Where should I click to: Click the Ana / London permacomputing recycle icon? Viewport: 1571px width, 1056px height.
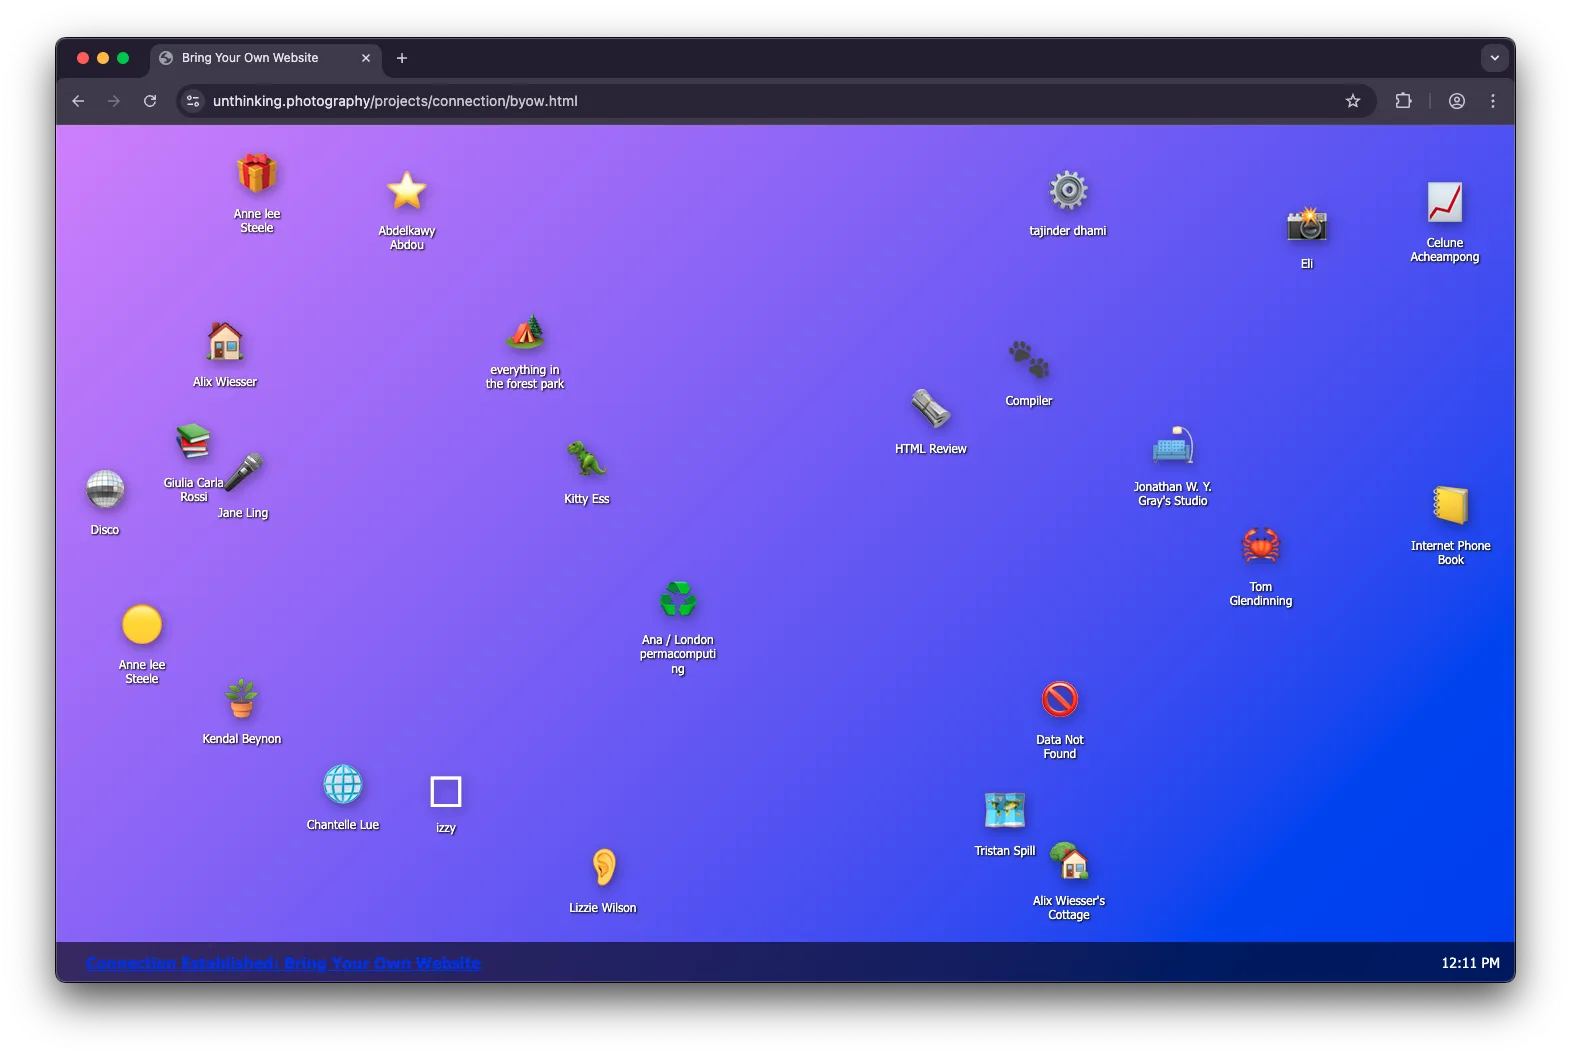click(678, 600)
